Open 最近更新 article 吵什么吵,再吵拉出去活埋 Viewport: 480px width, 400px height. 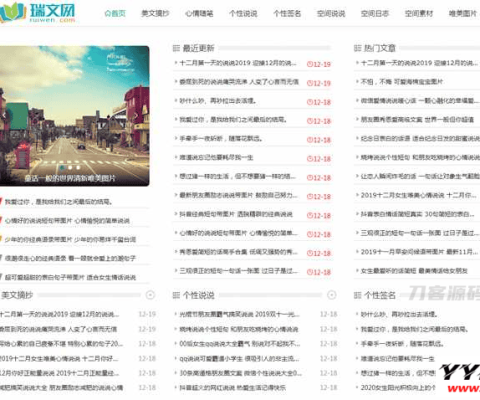218,100
